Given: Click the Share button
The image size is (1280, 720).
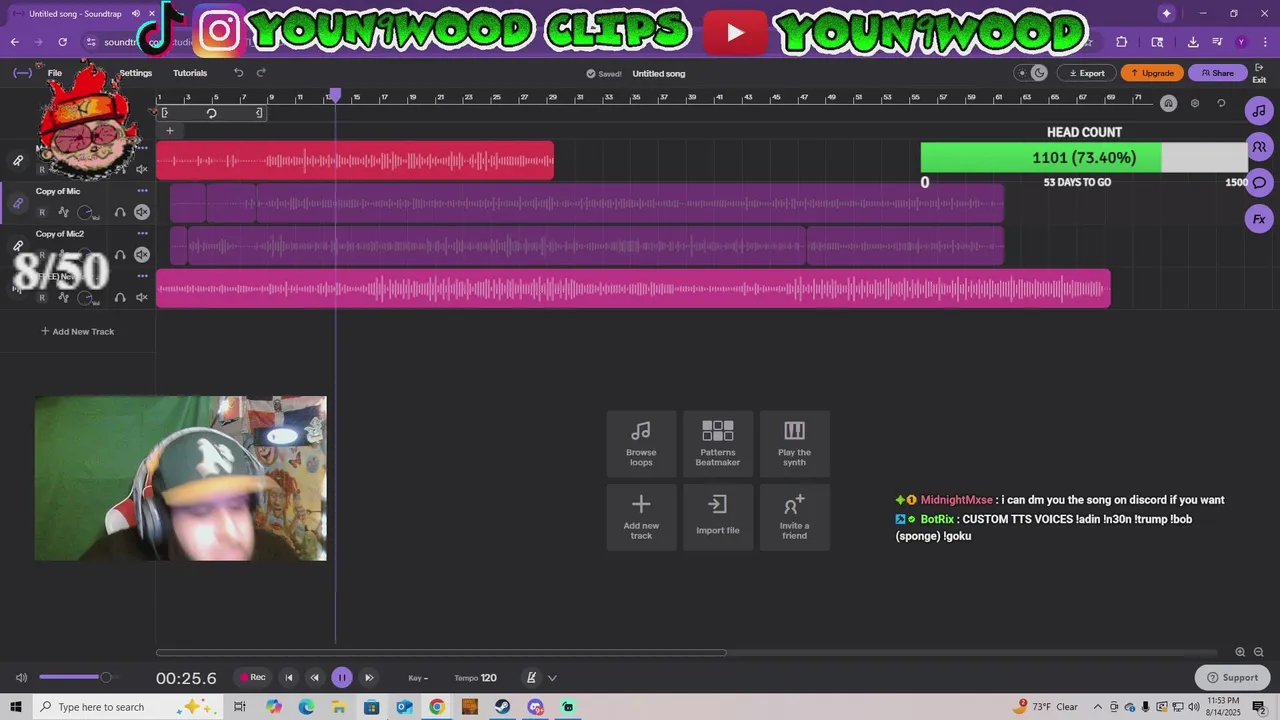Looking at the screenshot, I should coord(1218,73).
